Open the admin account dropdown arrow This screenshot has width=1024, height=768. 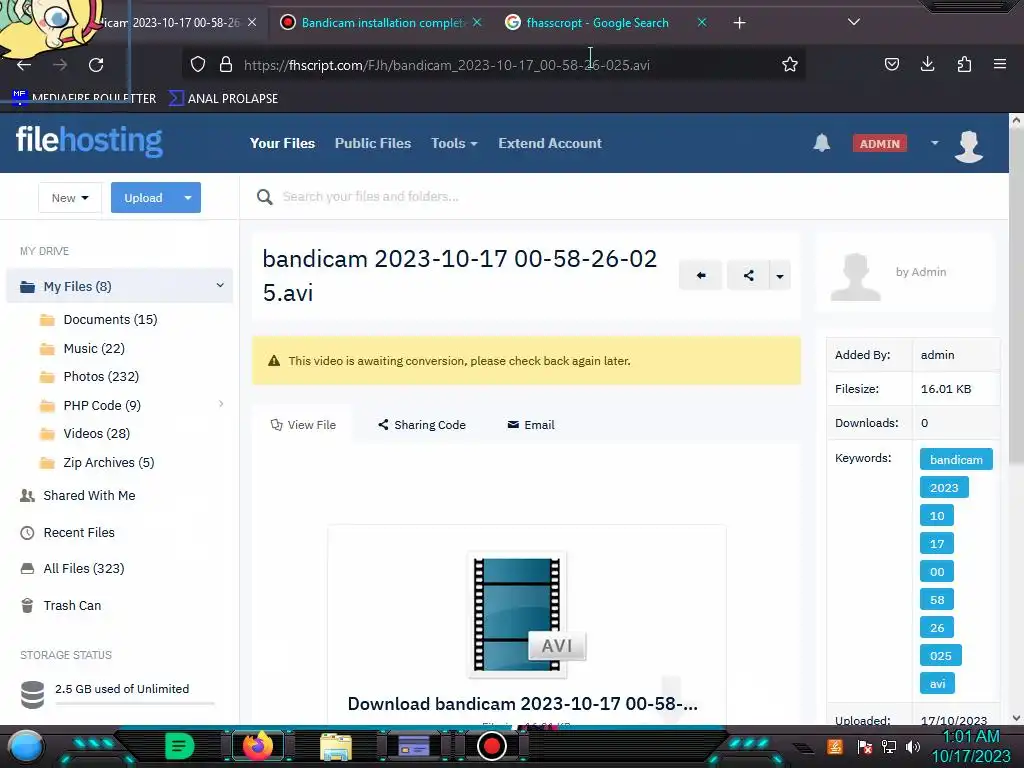935,142
